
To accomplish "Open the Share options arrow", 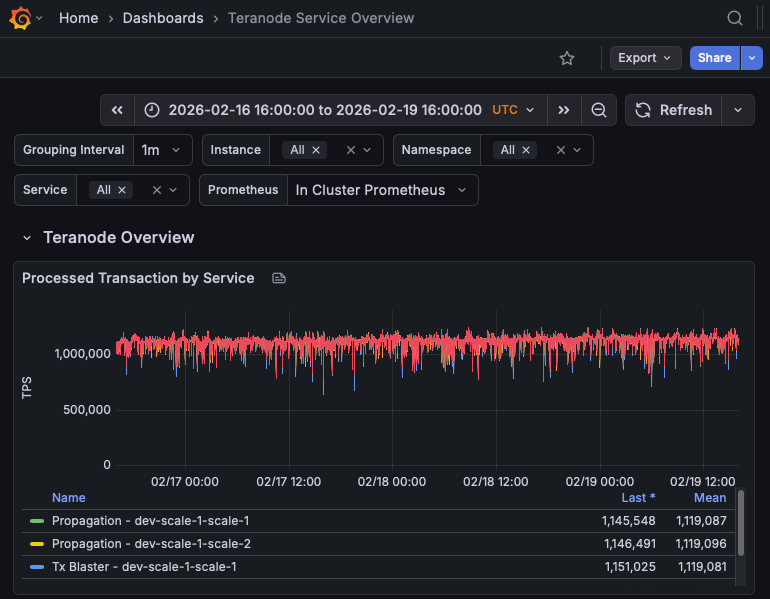I will [x=752, y=58].
